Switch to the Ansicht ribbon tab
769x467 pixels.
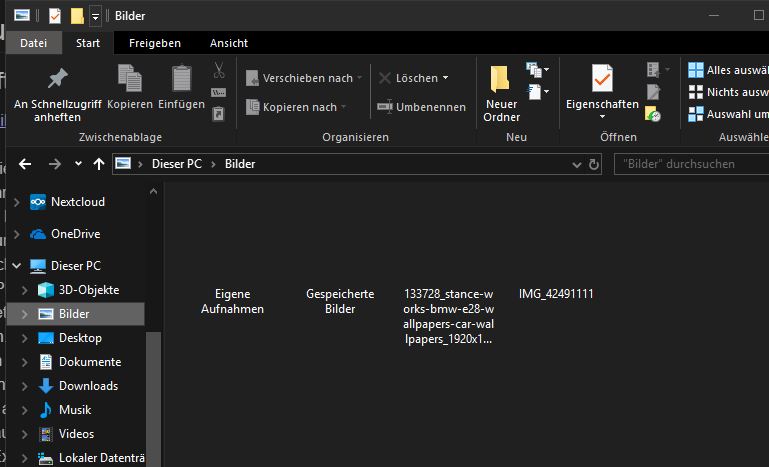[229, 43]
